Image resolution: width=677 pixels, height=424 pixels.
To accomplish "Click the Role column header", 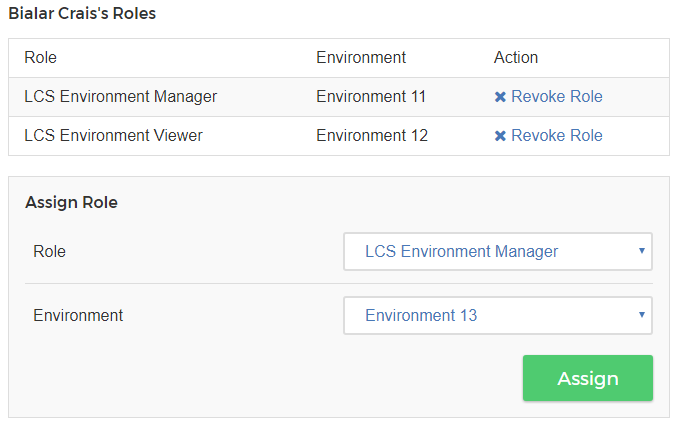I will pyautogui.click(x=41, y=57).
